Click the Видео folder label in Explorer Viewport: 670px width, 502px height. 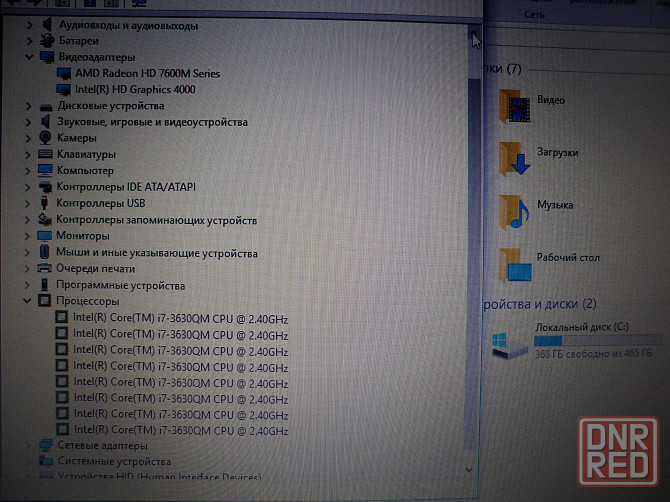[551, 100]
